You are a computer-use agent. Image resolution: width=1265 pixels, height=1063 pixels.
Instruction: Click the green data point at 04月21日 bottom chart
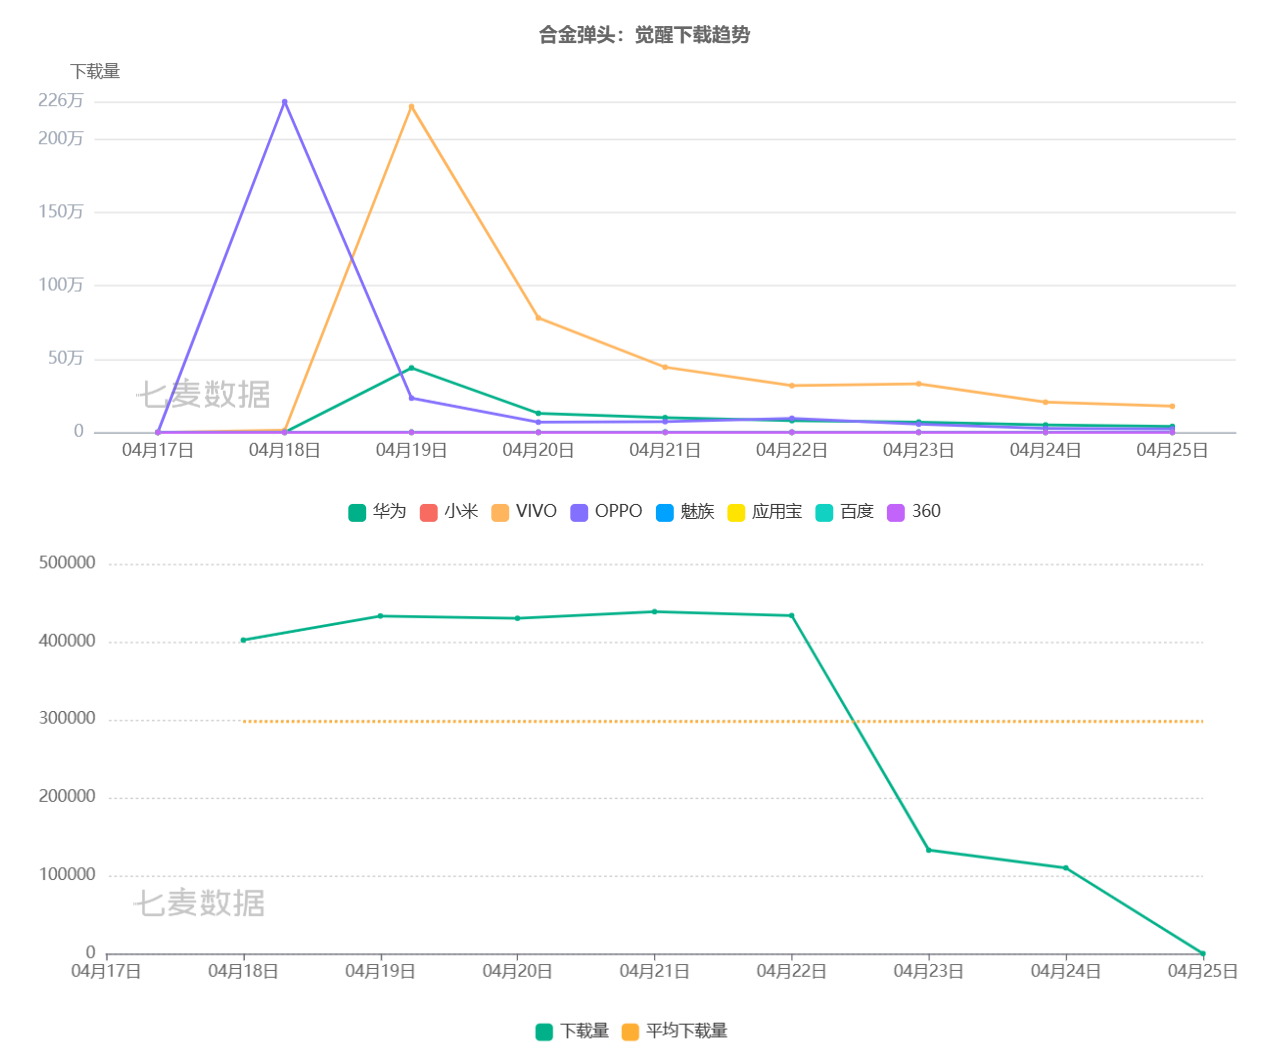coord(655,610)
